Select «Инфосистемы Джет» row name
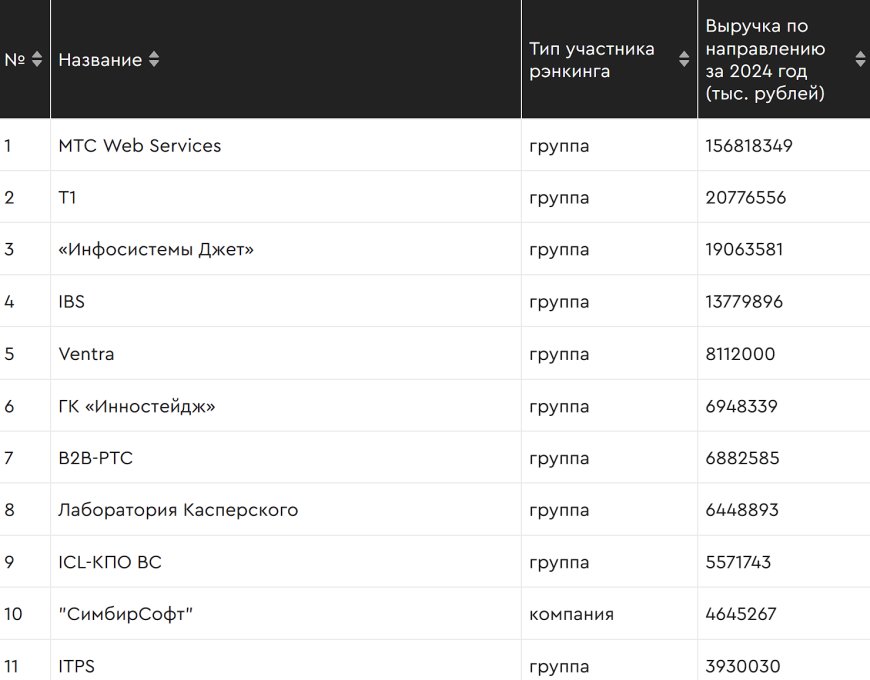Image resolution: width=870 pixels, height=680 pixels. (156, 250)
